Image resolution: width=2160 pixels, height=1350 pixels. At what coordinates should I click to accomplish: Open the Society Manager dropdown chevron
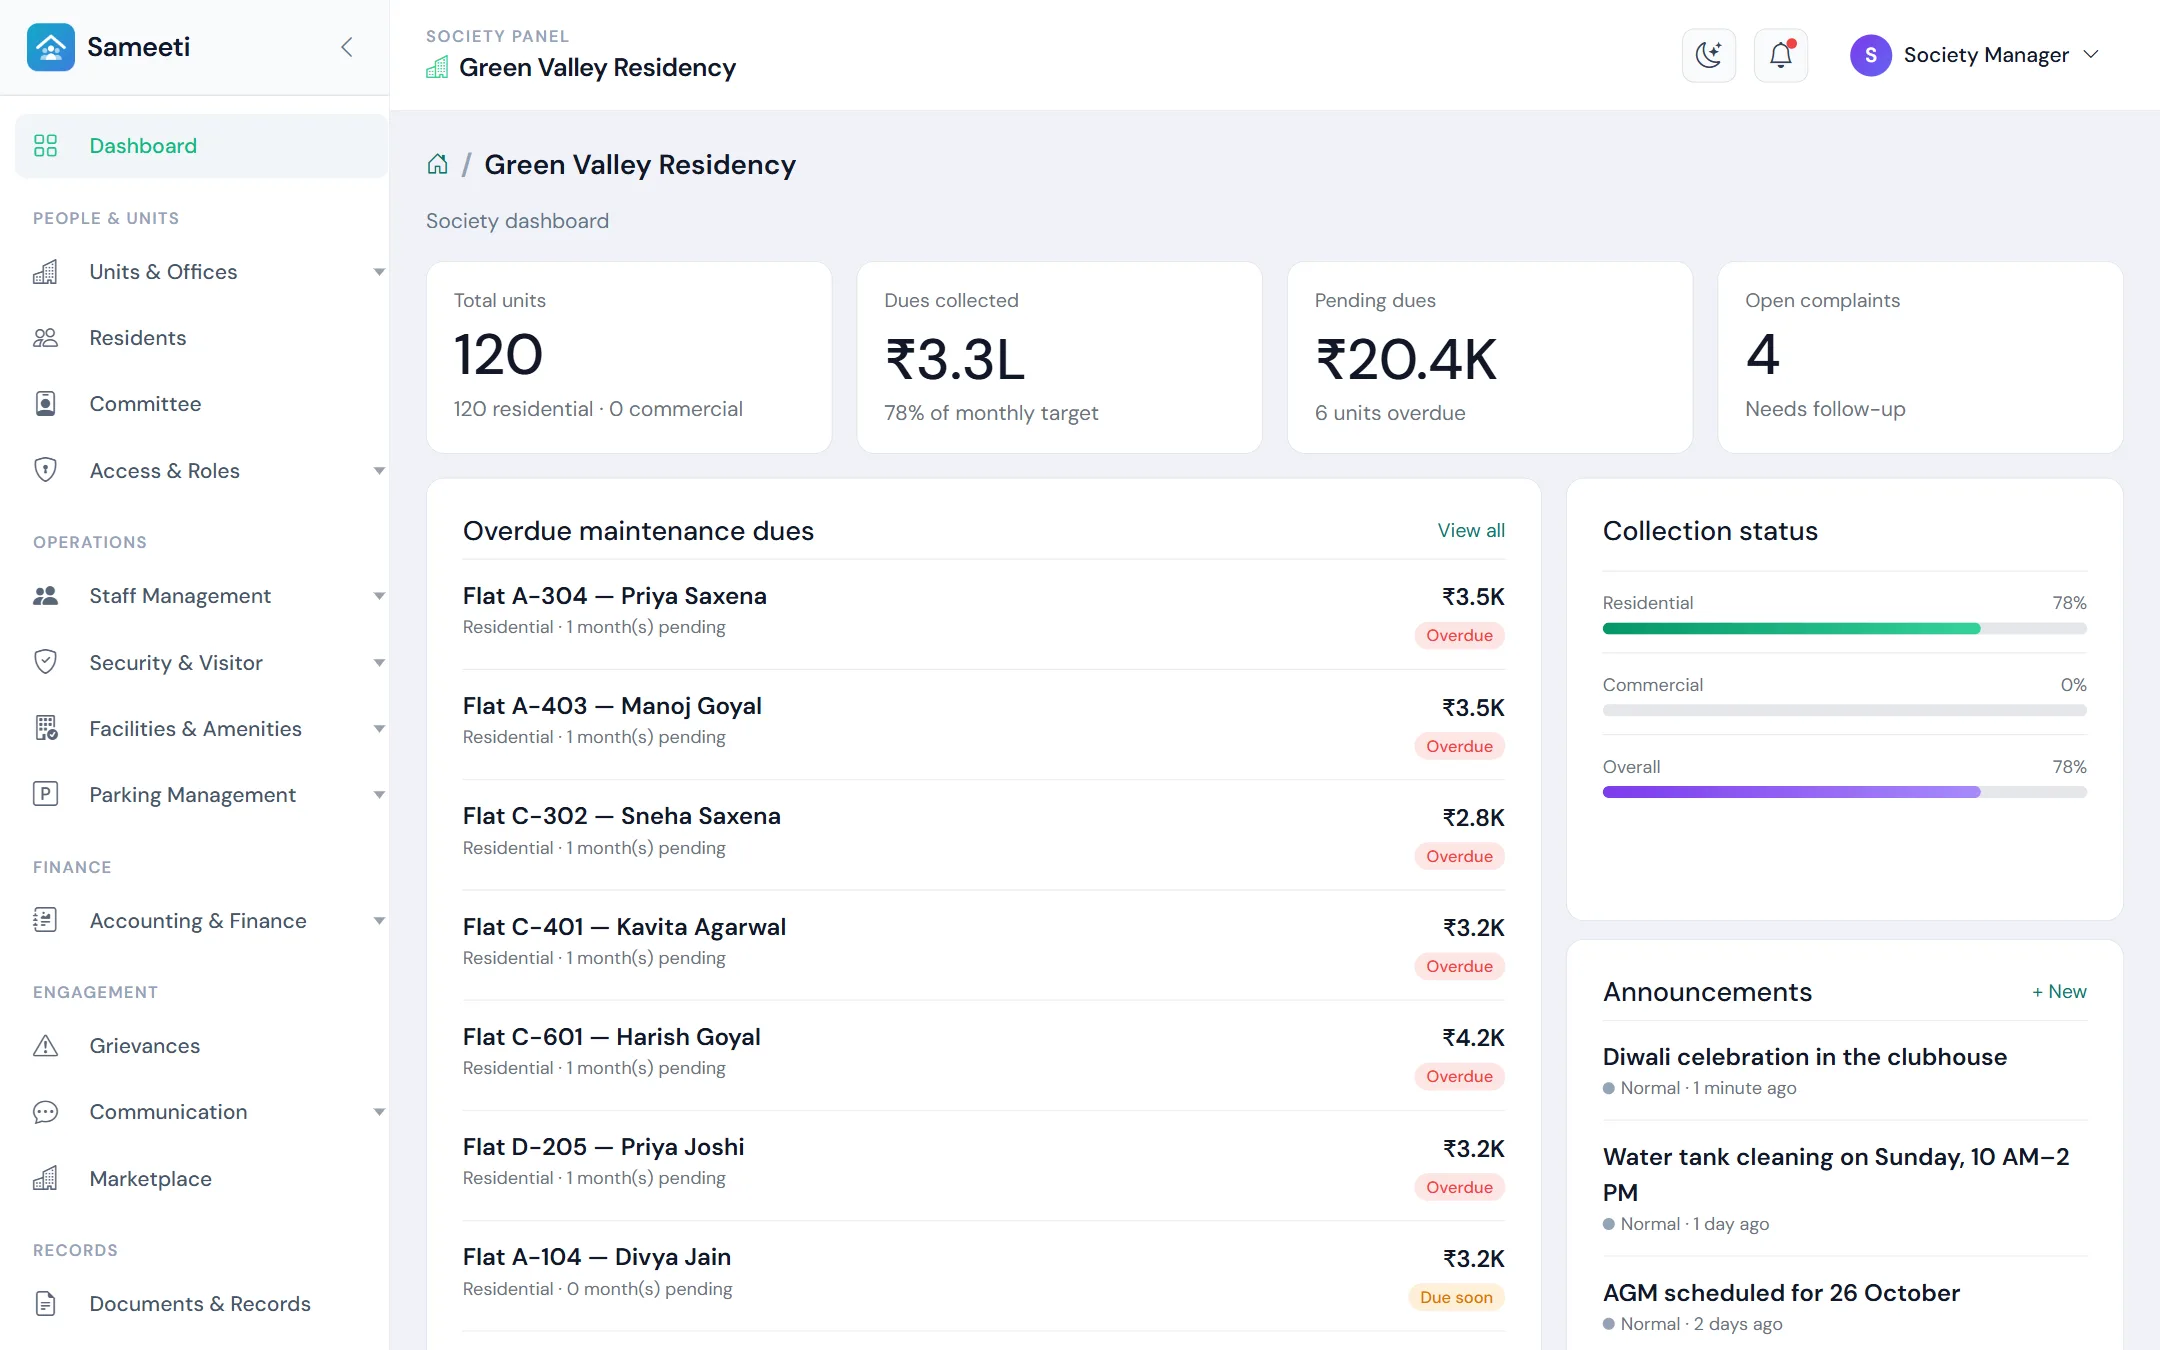pos(2091,54)
